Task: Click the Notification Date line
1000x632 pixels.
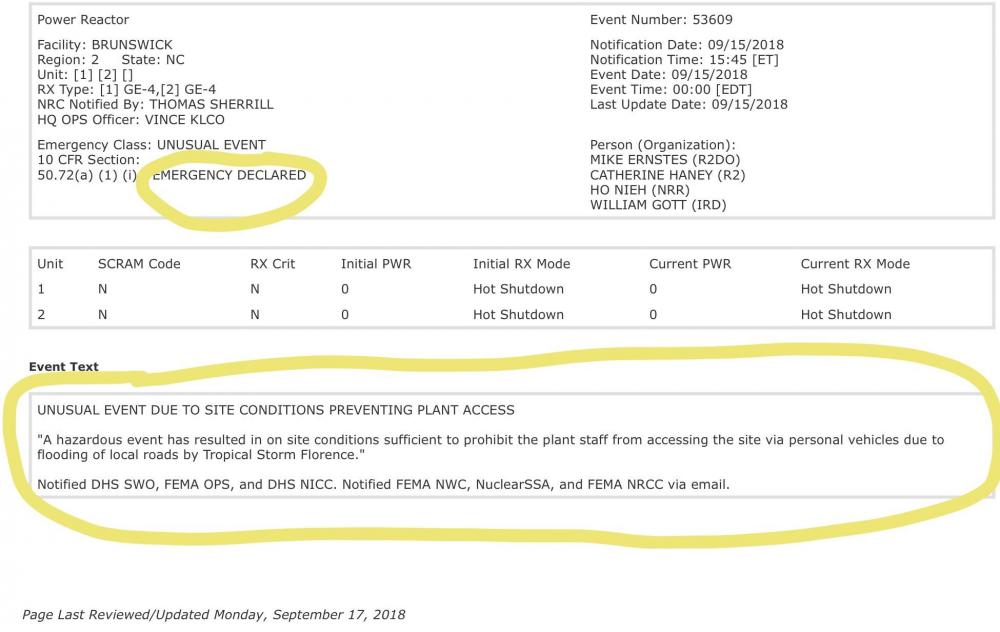Action: 687,45
